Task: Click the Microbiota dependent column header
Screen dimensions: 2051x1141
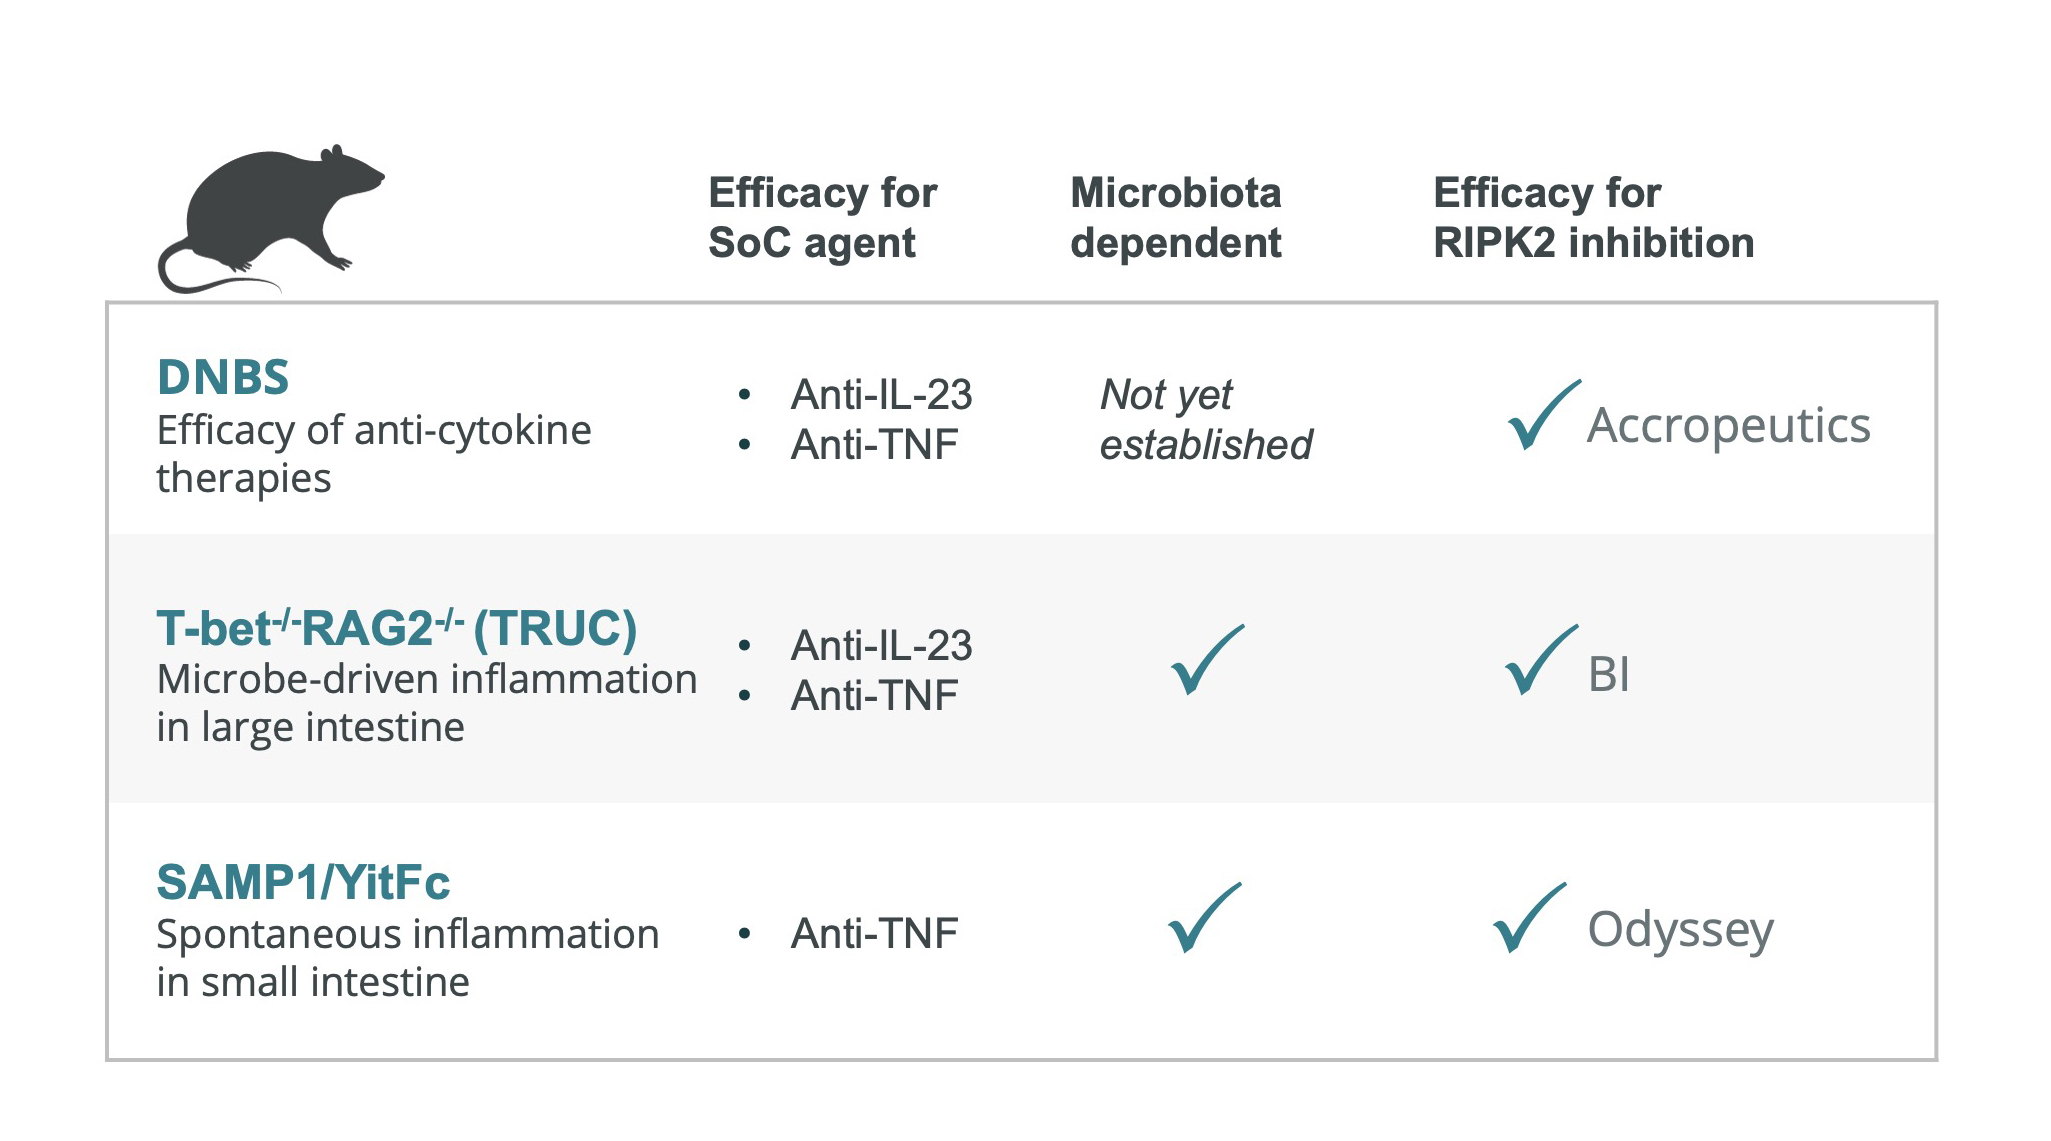Action: click(x=1175, y=218)
